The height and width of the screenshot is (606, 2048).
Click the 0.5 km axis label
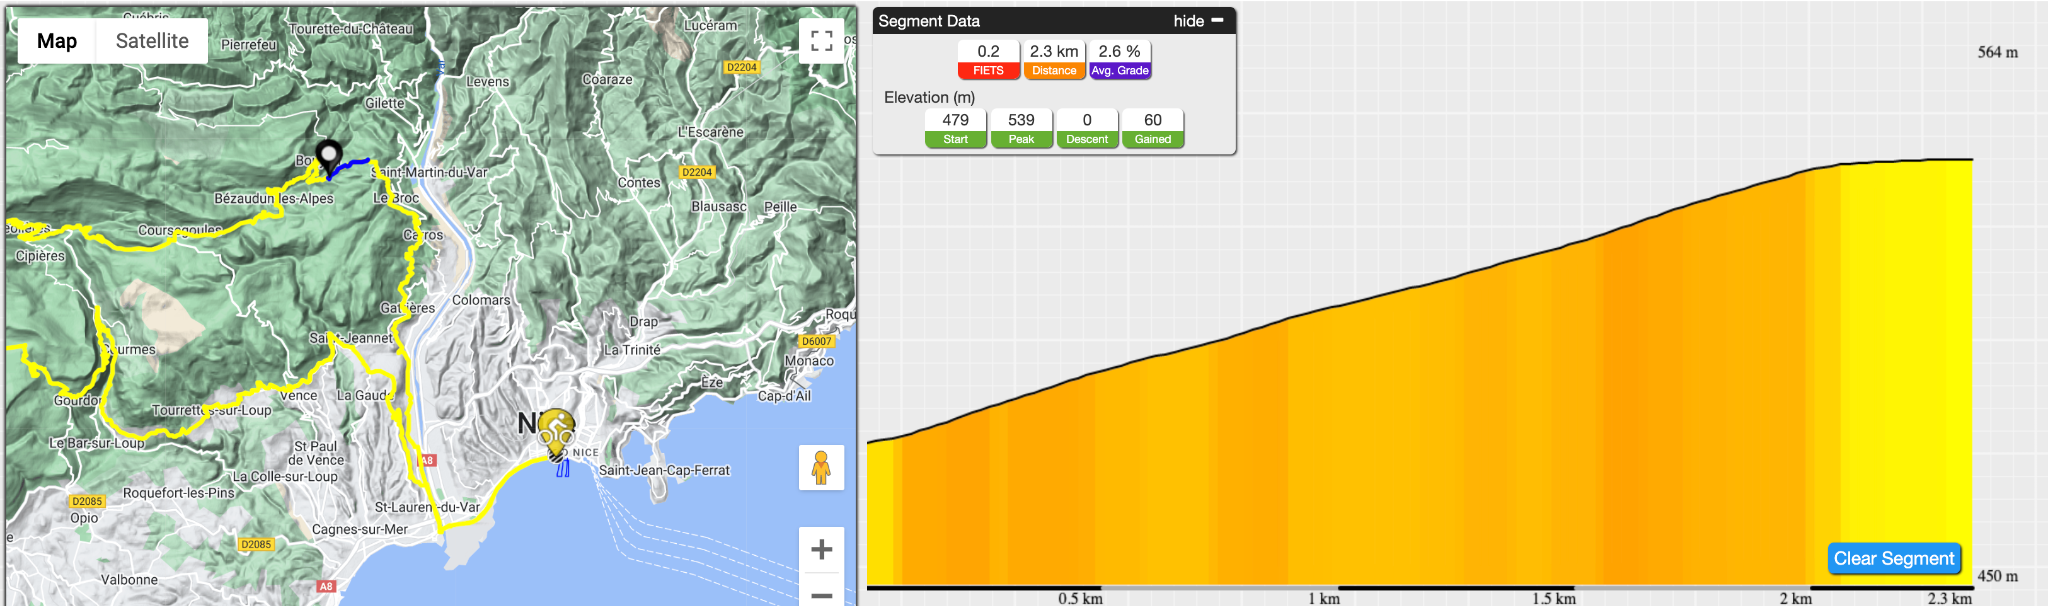pyautogui.click(x=1080, y=598)
